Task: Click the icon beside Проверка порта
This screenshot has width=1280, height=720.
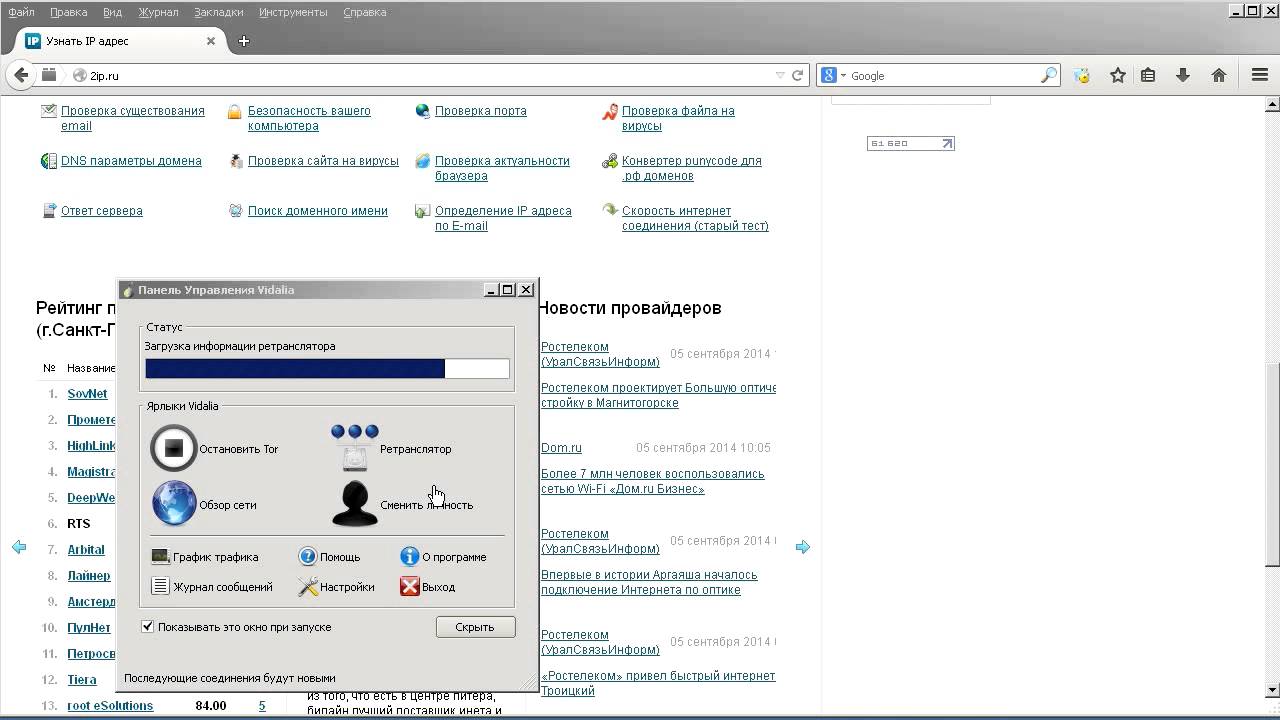Action: click(423, 111)
